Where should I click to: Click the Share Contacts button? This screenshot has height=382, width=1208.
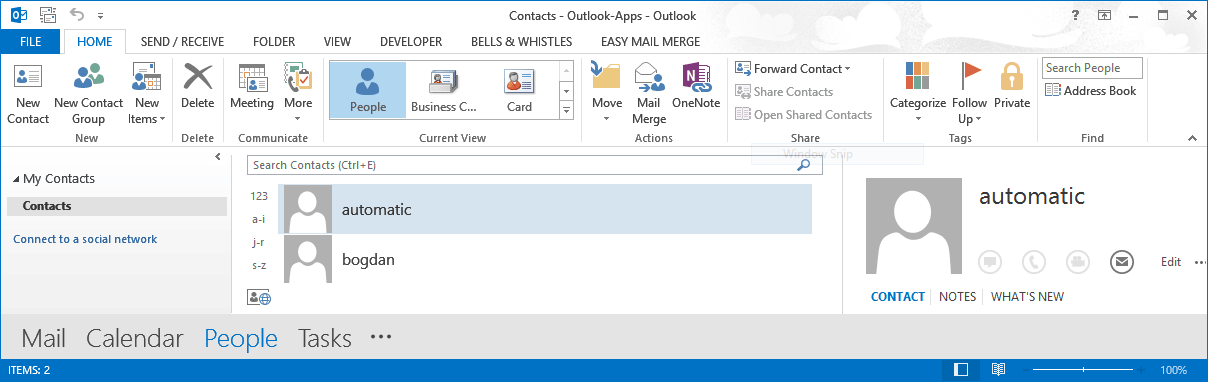(x=784, y=91)
